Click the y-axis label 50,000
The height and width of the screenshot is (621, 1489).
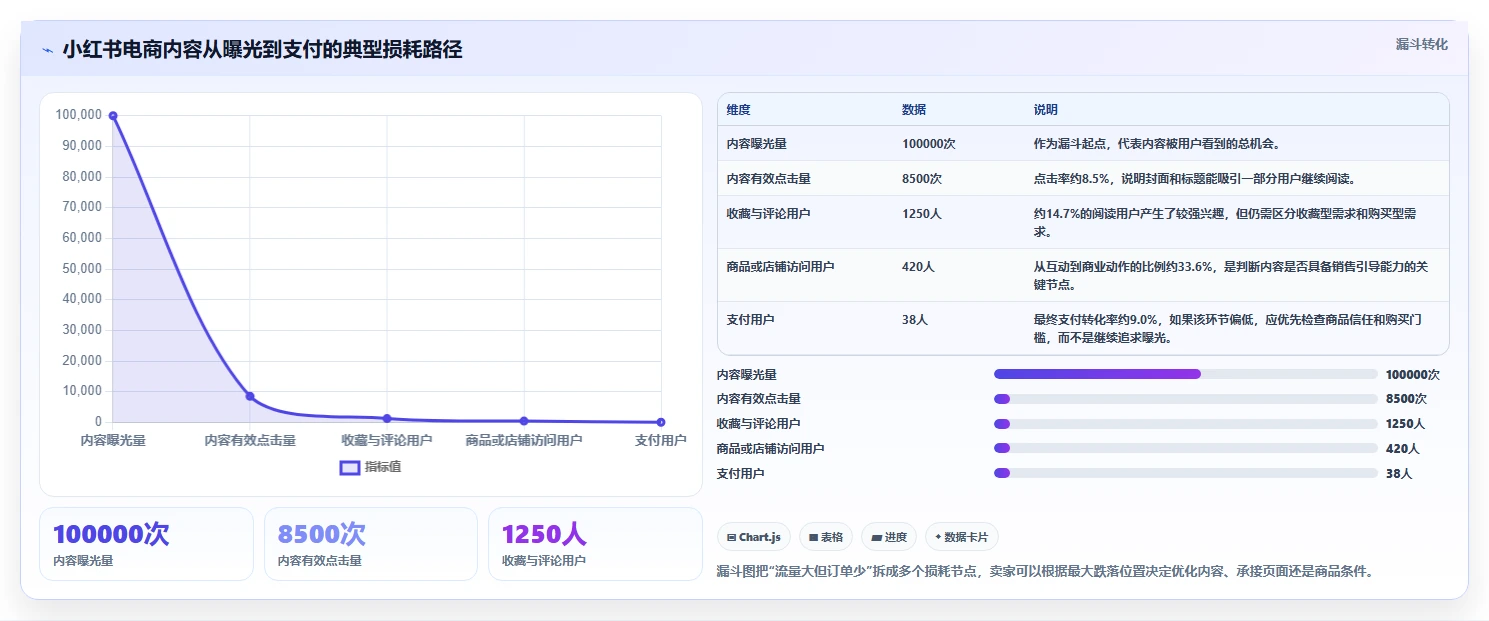(x=82, y=268)
